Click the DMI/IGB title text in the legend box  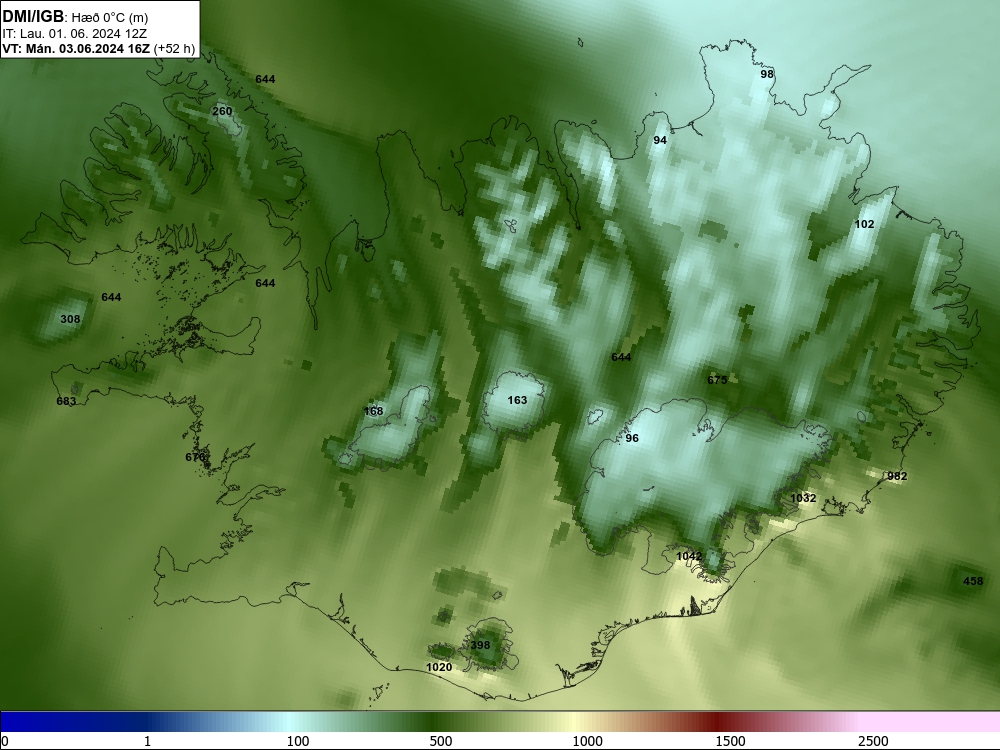tap(33, 17)
